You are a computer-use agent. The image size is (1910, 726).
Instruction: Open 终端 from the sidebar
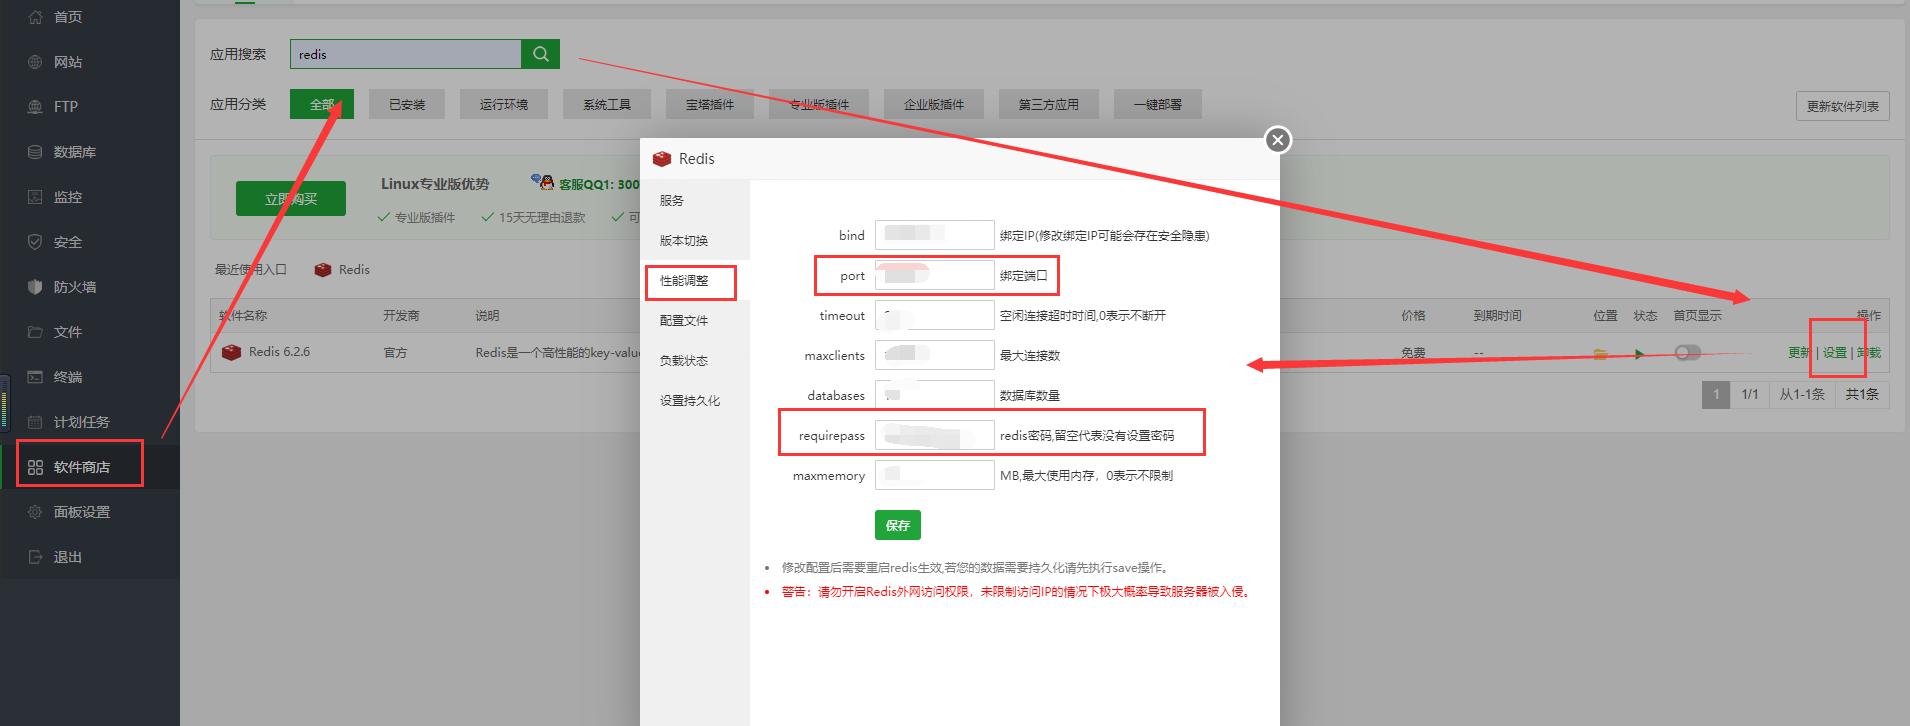pyautogui.click(x=68, y=377)
